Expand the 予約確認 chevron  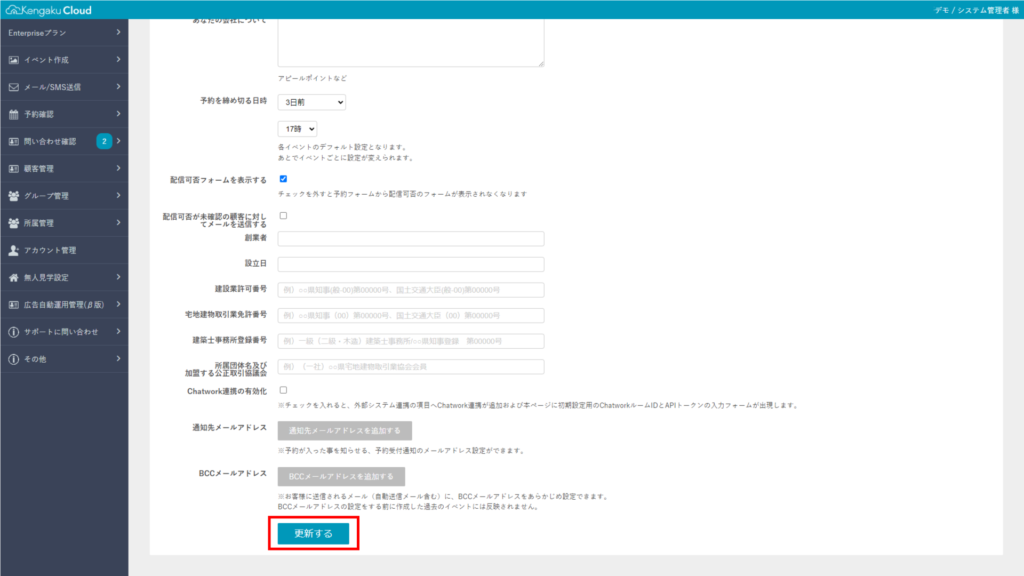(118, 114)
